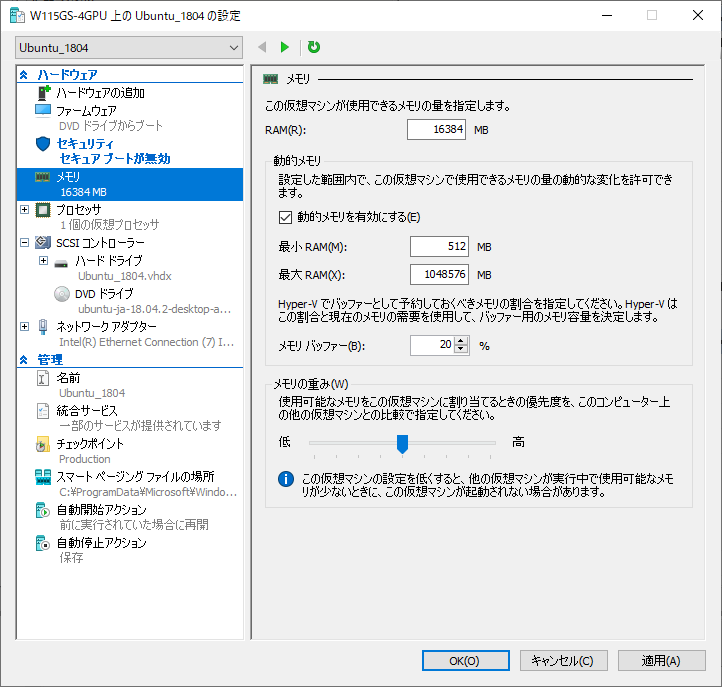The image size is (722, 687).
Task: Click the memory chip icon in selected メモリ row
Action: point(42,177)
